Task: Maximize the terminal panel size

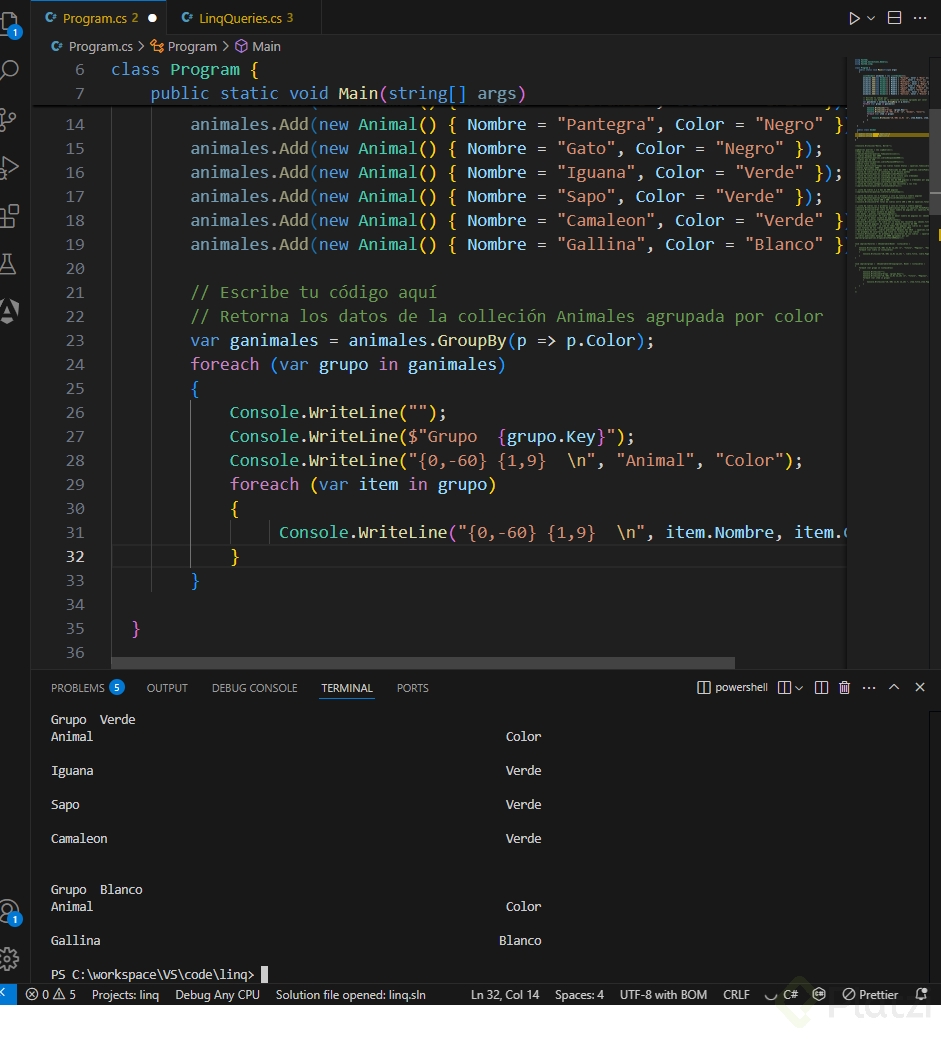Action: click(x=894, y=687)
